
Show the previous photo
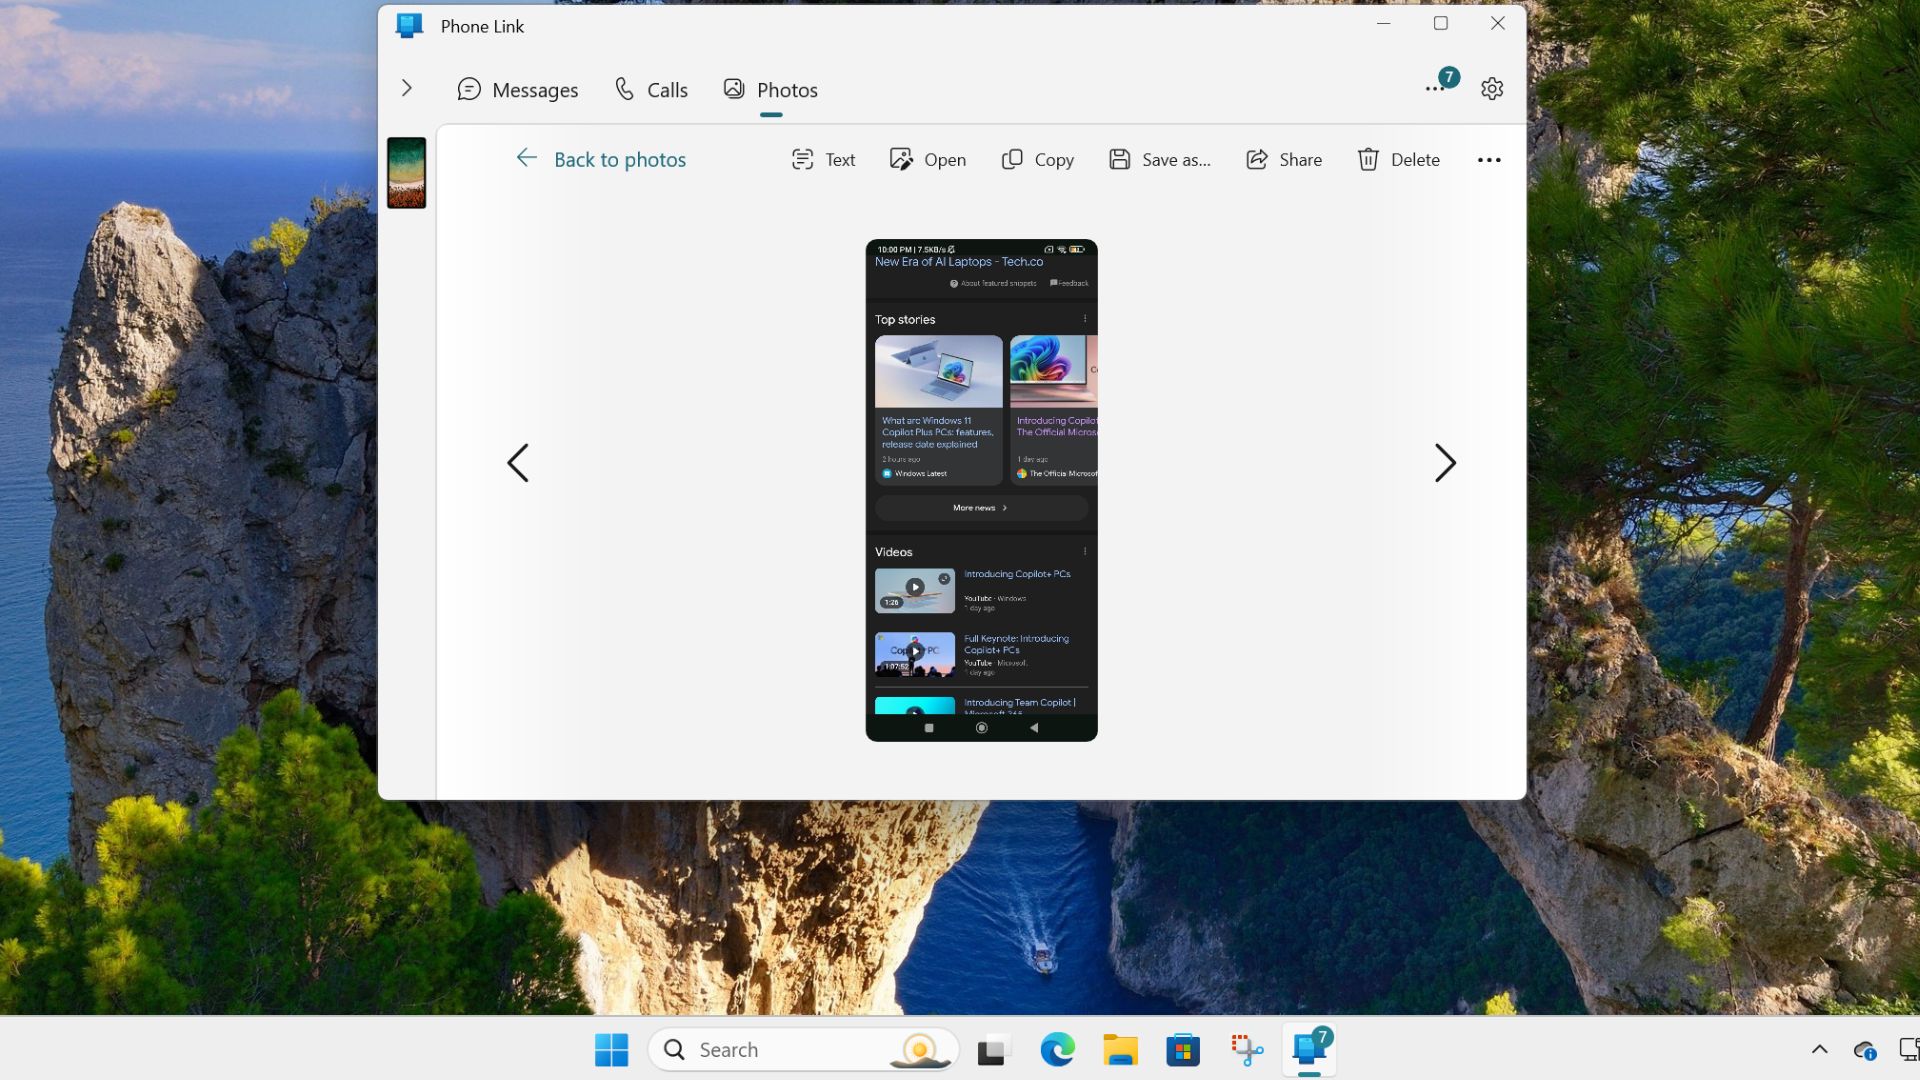pyautogui.click(x=518, y=463)
